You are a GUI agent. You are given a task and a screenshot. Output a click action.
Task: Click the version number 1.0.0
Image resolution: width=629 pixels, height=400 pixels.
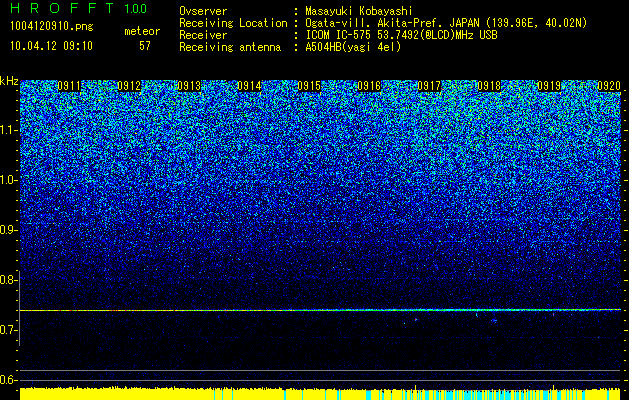click(x=135, y=8)
